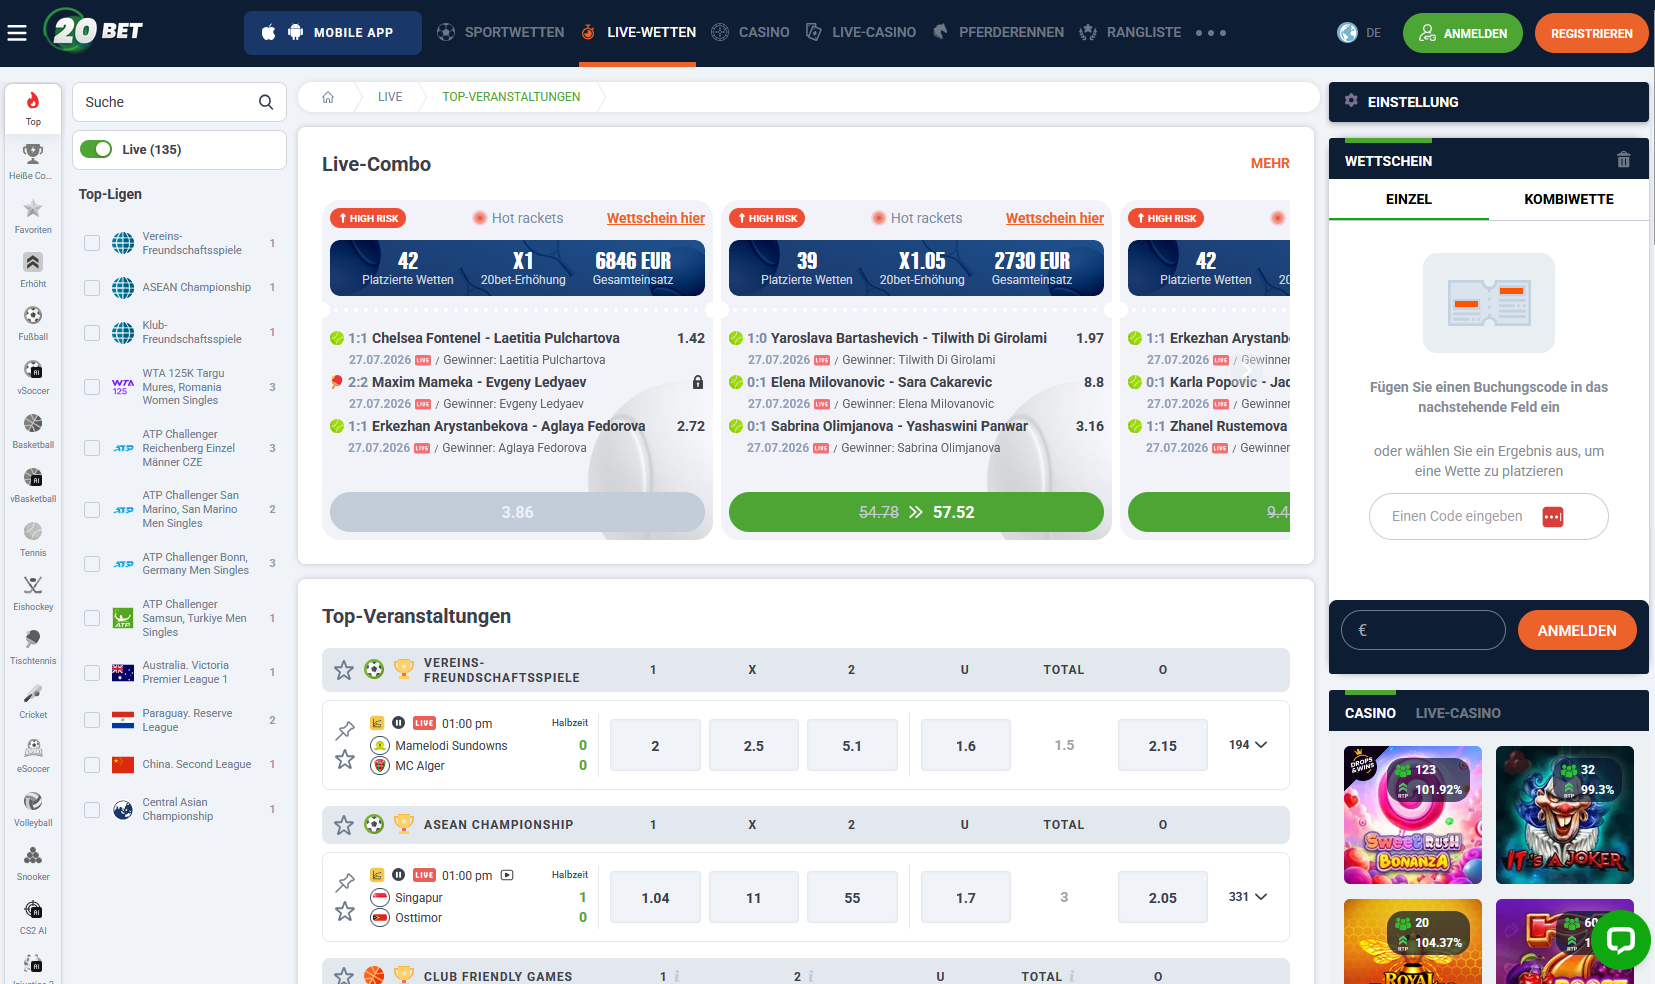Open the live chat bubble
1655x984 pixels.
click(x=1620, y=939)
